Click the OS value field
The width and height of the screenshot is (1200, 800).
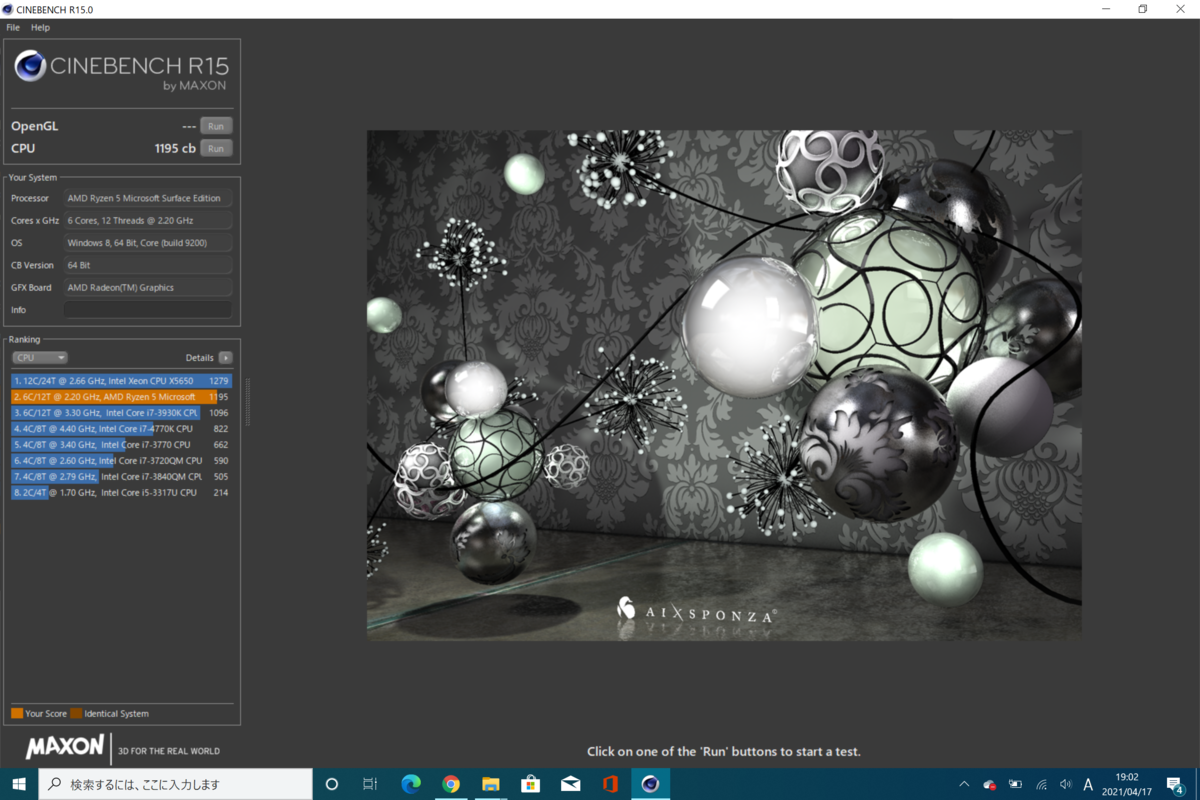pos(148,242)
